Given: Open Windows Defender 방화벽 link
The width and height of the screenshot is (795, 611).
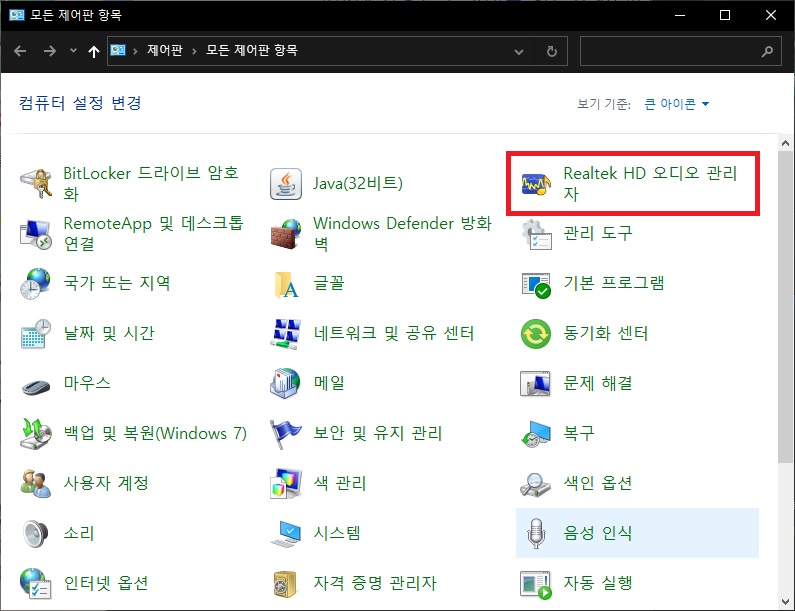Looking at the screenshot, I should coord(402,233).
